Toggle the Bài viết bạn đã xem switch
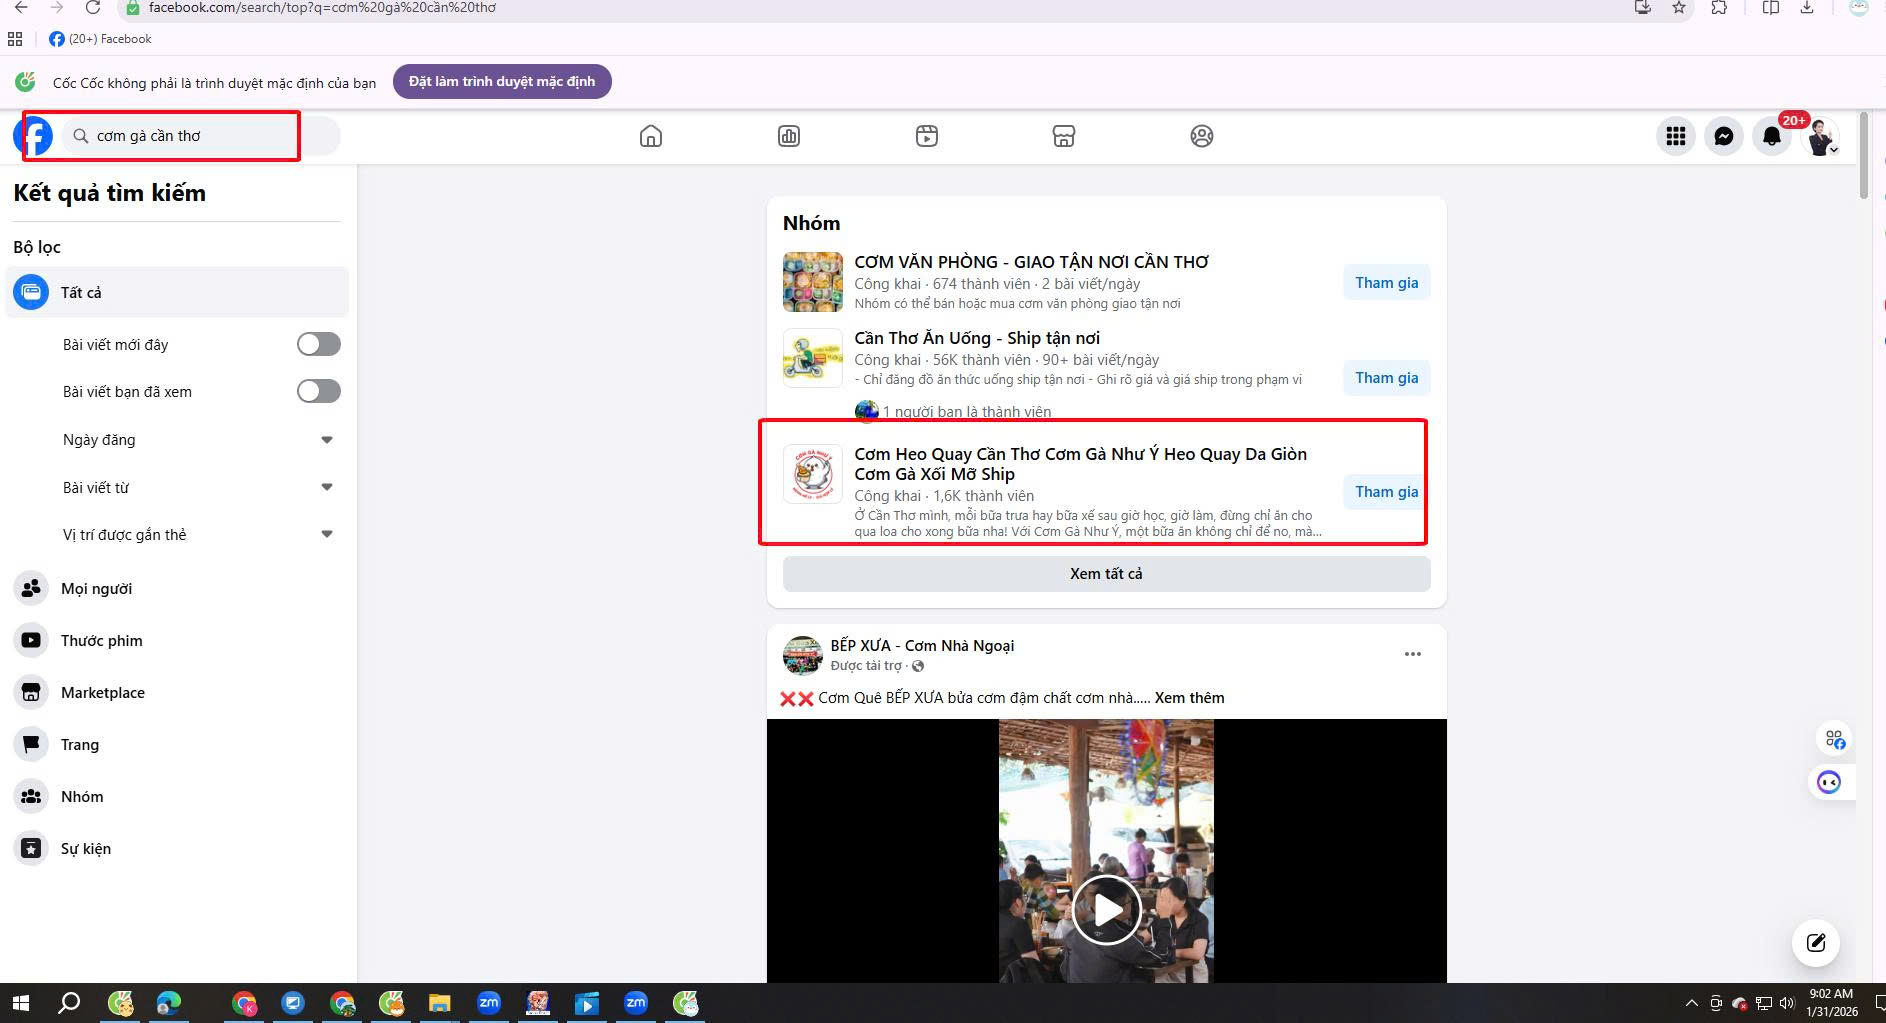This screenshot has width=1886, height=1023. [319, 391]
